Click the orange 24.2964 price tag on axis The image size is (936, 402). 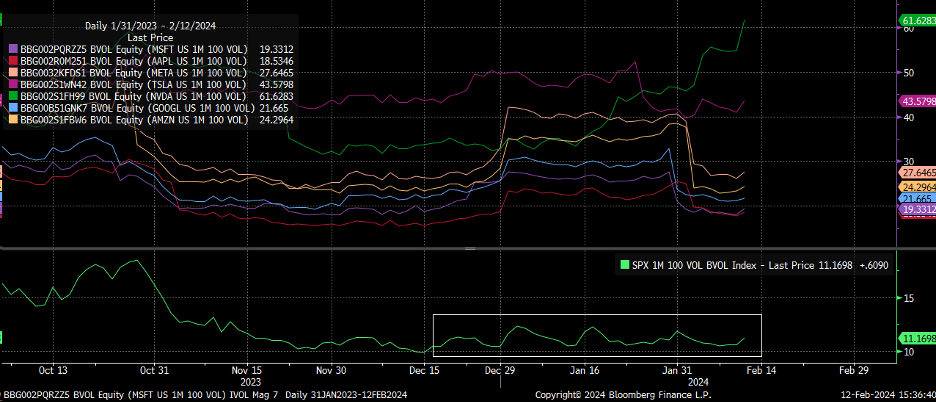click(x=916, y=186)
